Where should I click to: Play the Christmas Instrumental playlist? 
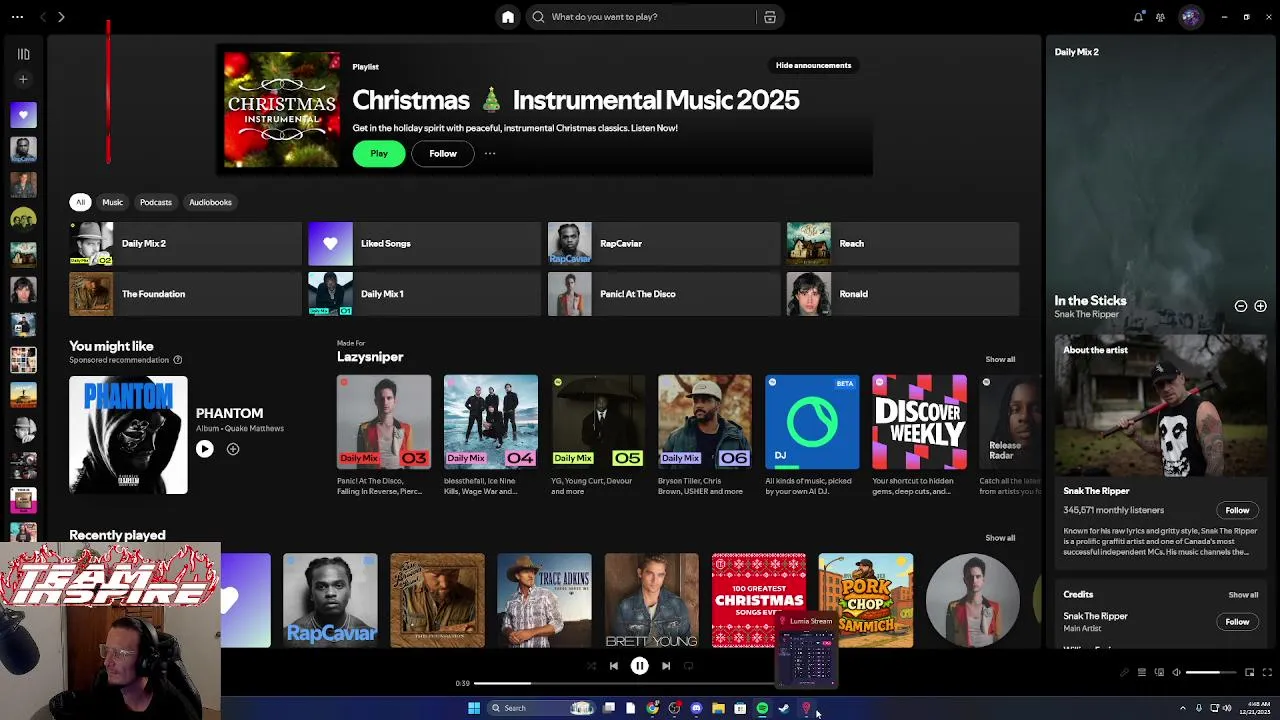coord(379,154)
